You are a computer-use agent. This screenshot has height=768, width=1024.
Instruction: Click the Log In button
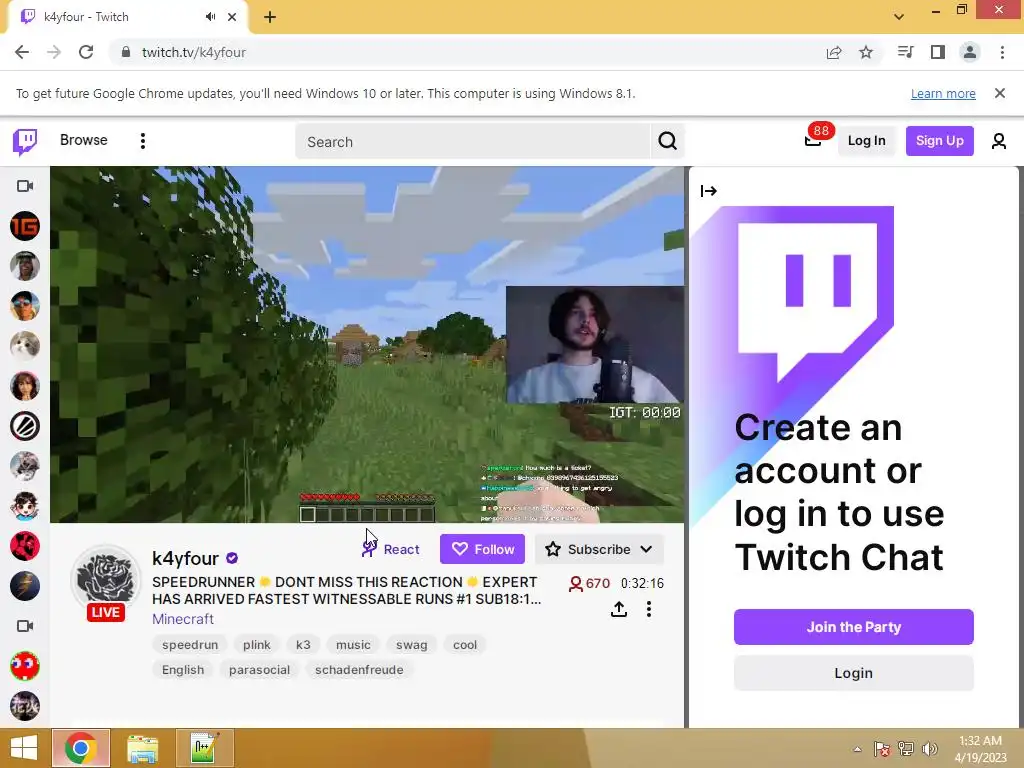pos(866,141)
